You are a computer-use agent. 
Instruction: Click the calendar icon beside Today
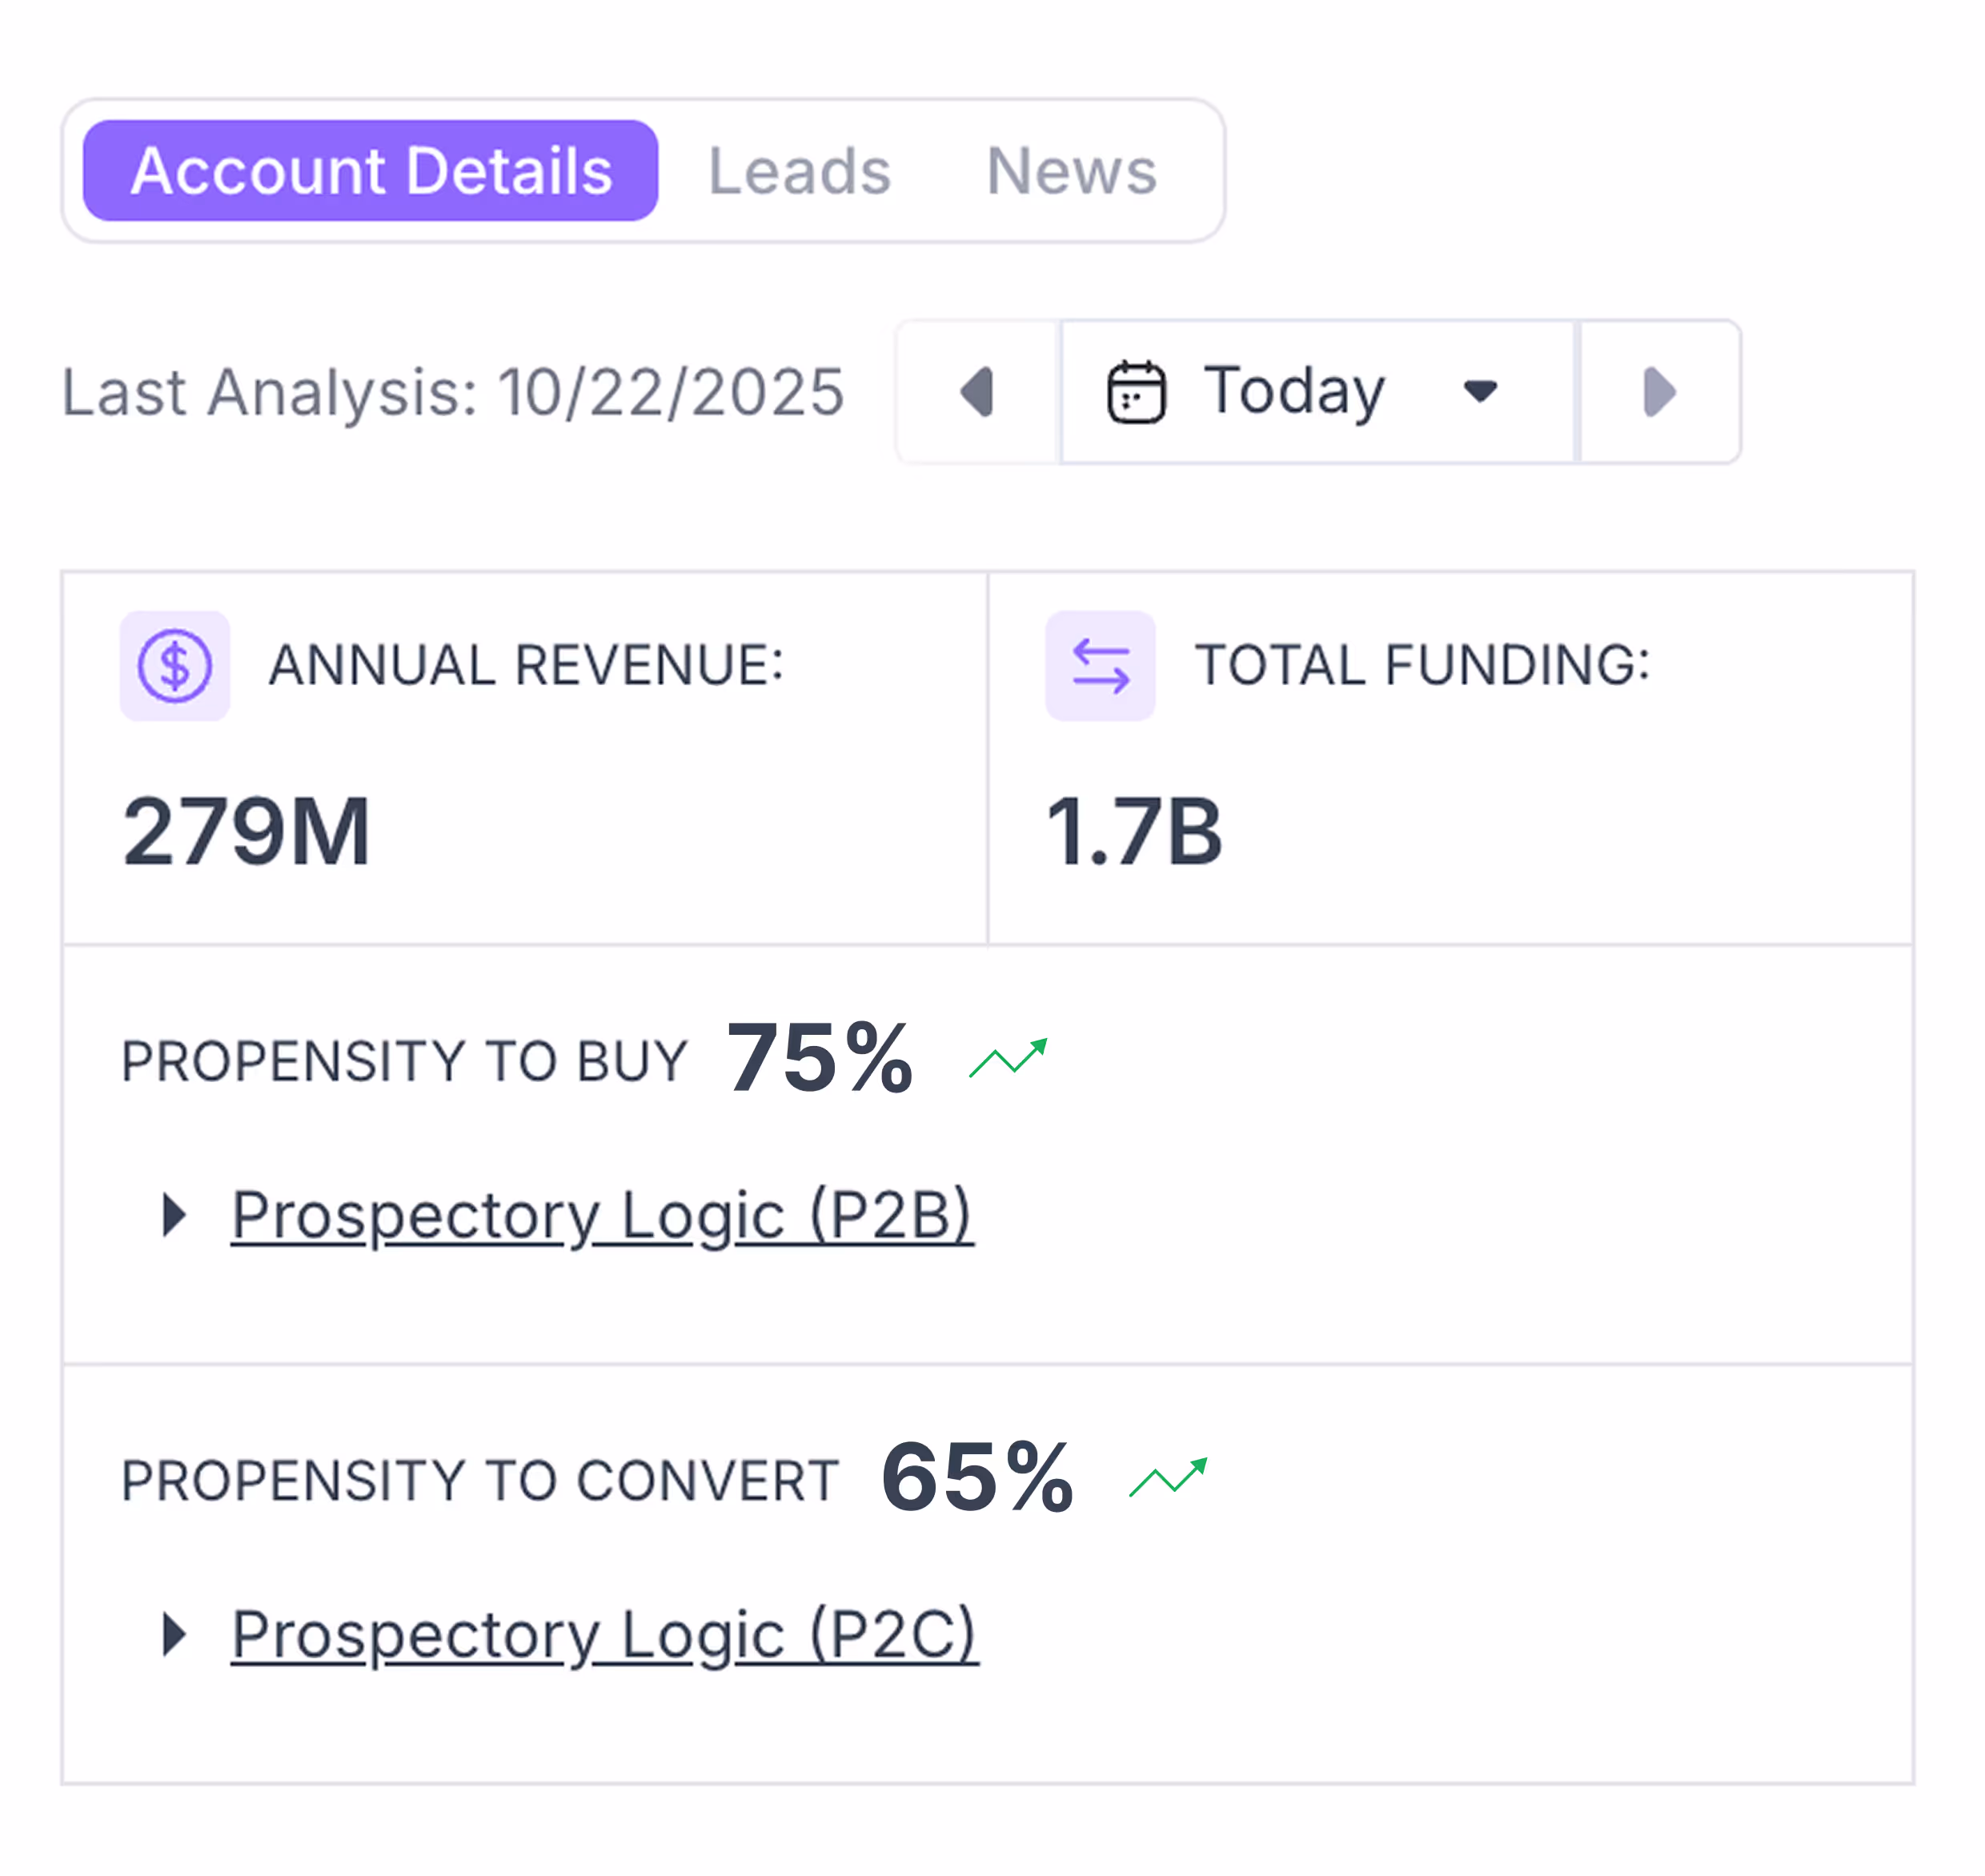[1136, 392]
